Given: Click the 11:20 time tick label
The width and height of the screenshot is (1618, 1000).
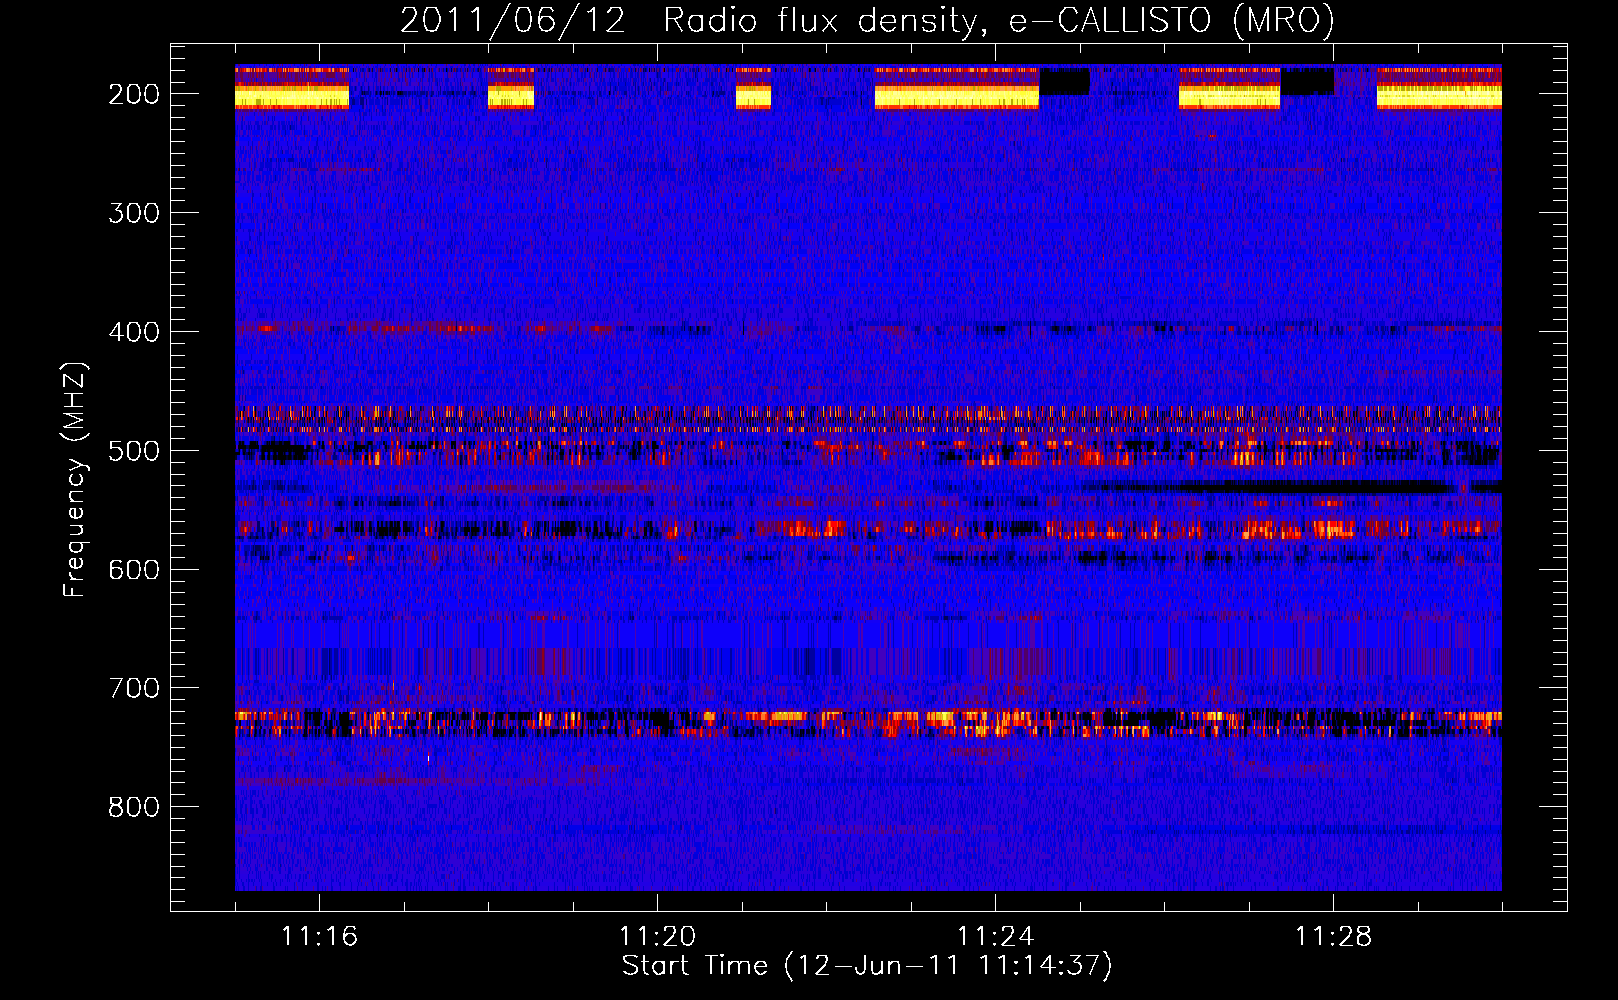Looking at the screenshot, I should (657, 937).
